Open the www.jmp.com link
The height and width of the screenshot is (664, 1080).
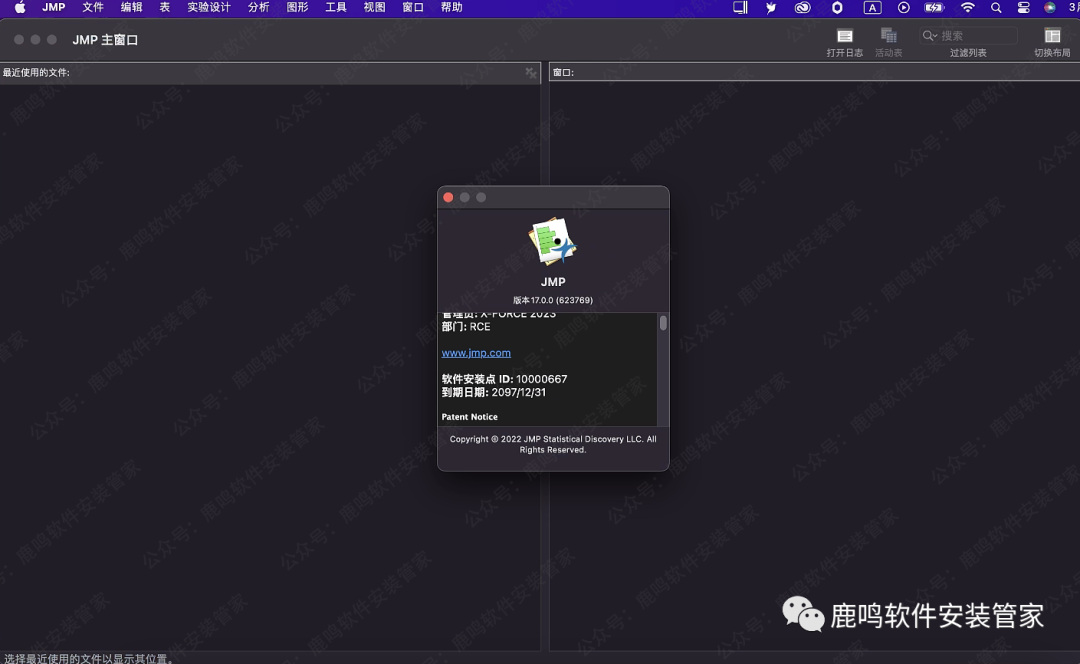[476, 353]
